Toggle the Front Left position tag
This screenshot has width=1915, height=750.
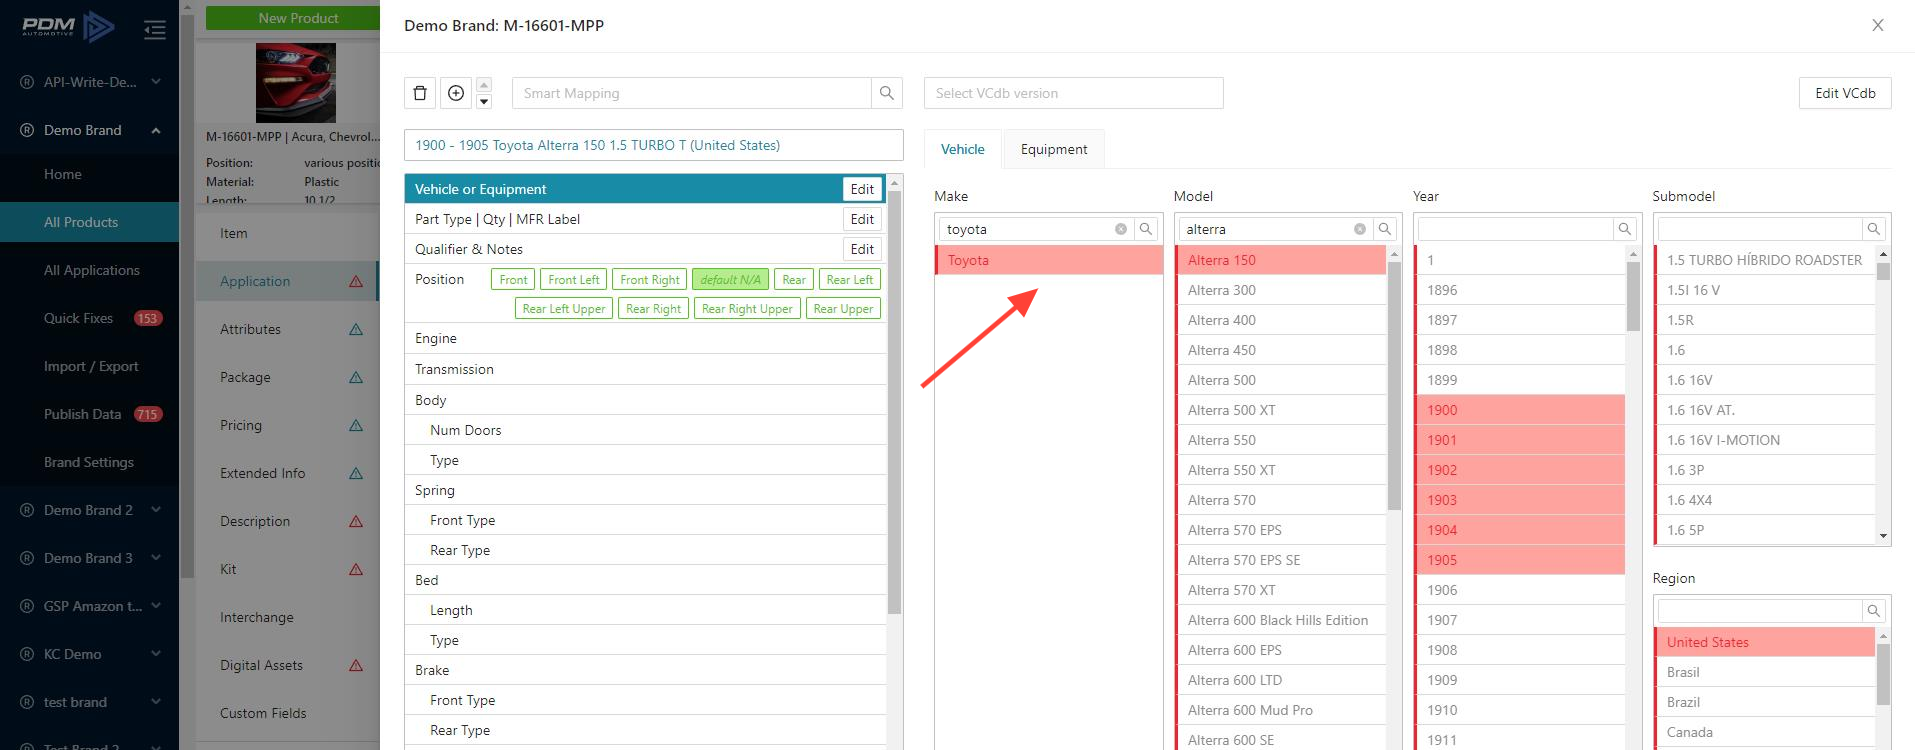click(x=574, y=280)
